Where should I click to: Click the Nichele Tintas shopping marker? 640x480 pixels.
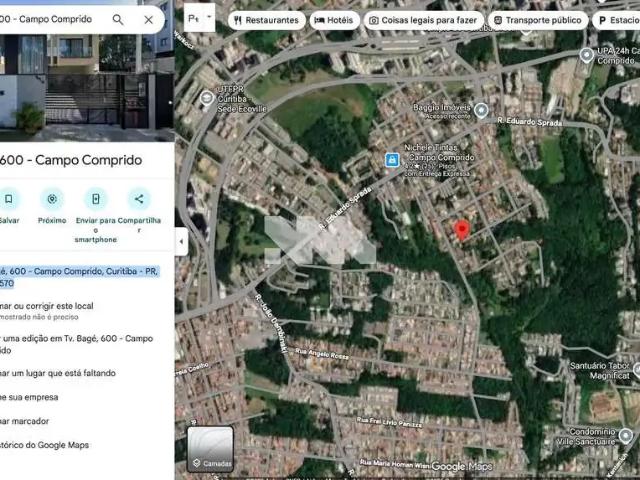tap(392, 160)
